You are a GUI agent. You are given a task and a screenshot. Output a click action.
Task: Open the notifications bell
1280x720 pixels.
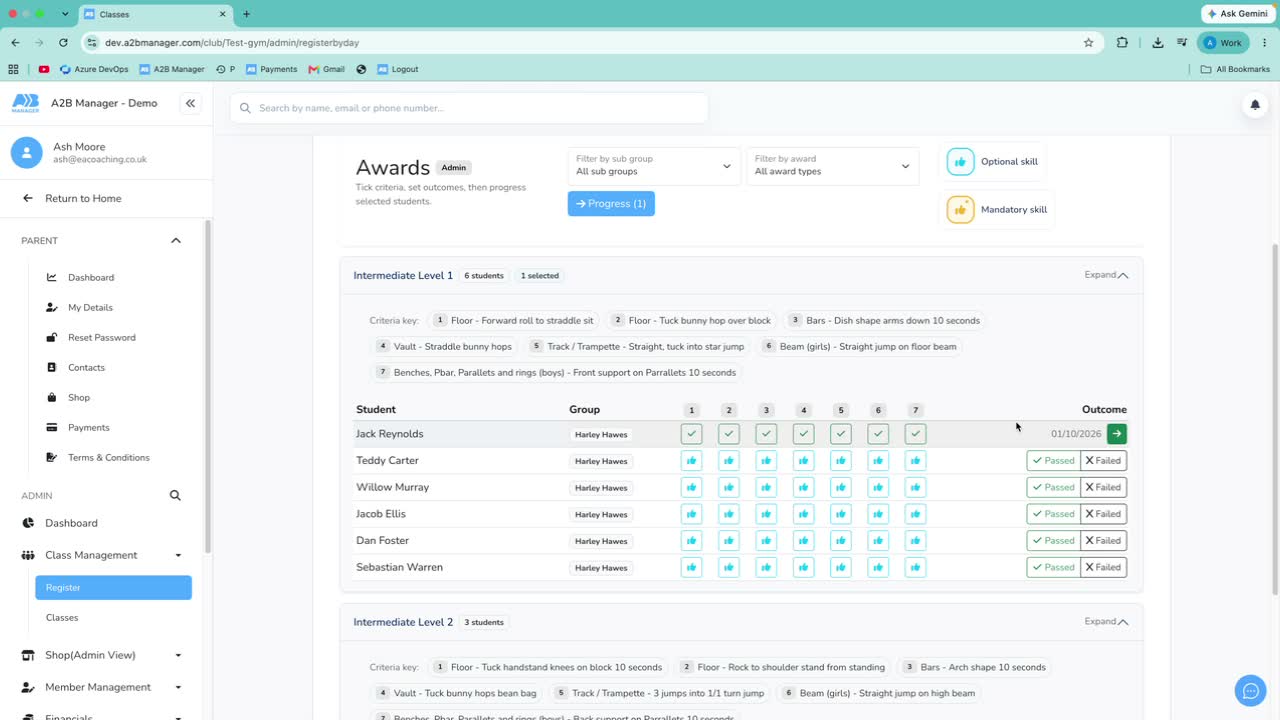(1255, 105)
